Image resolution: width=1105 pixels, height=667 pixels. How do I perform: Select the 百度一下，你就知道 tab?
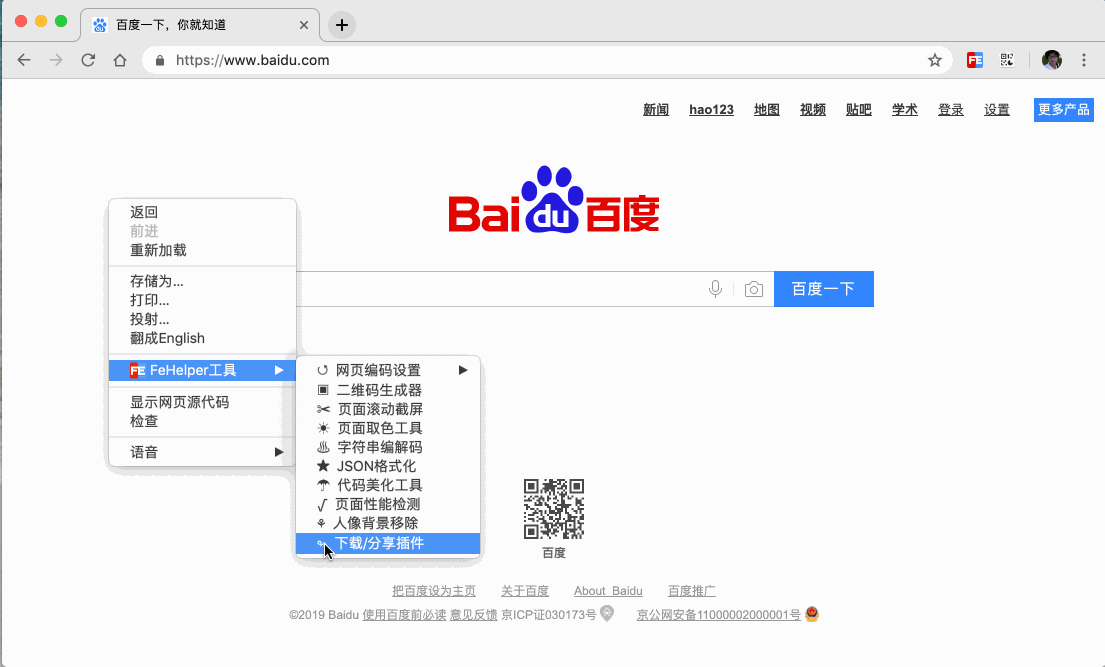(x=200, y=25)
